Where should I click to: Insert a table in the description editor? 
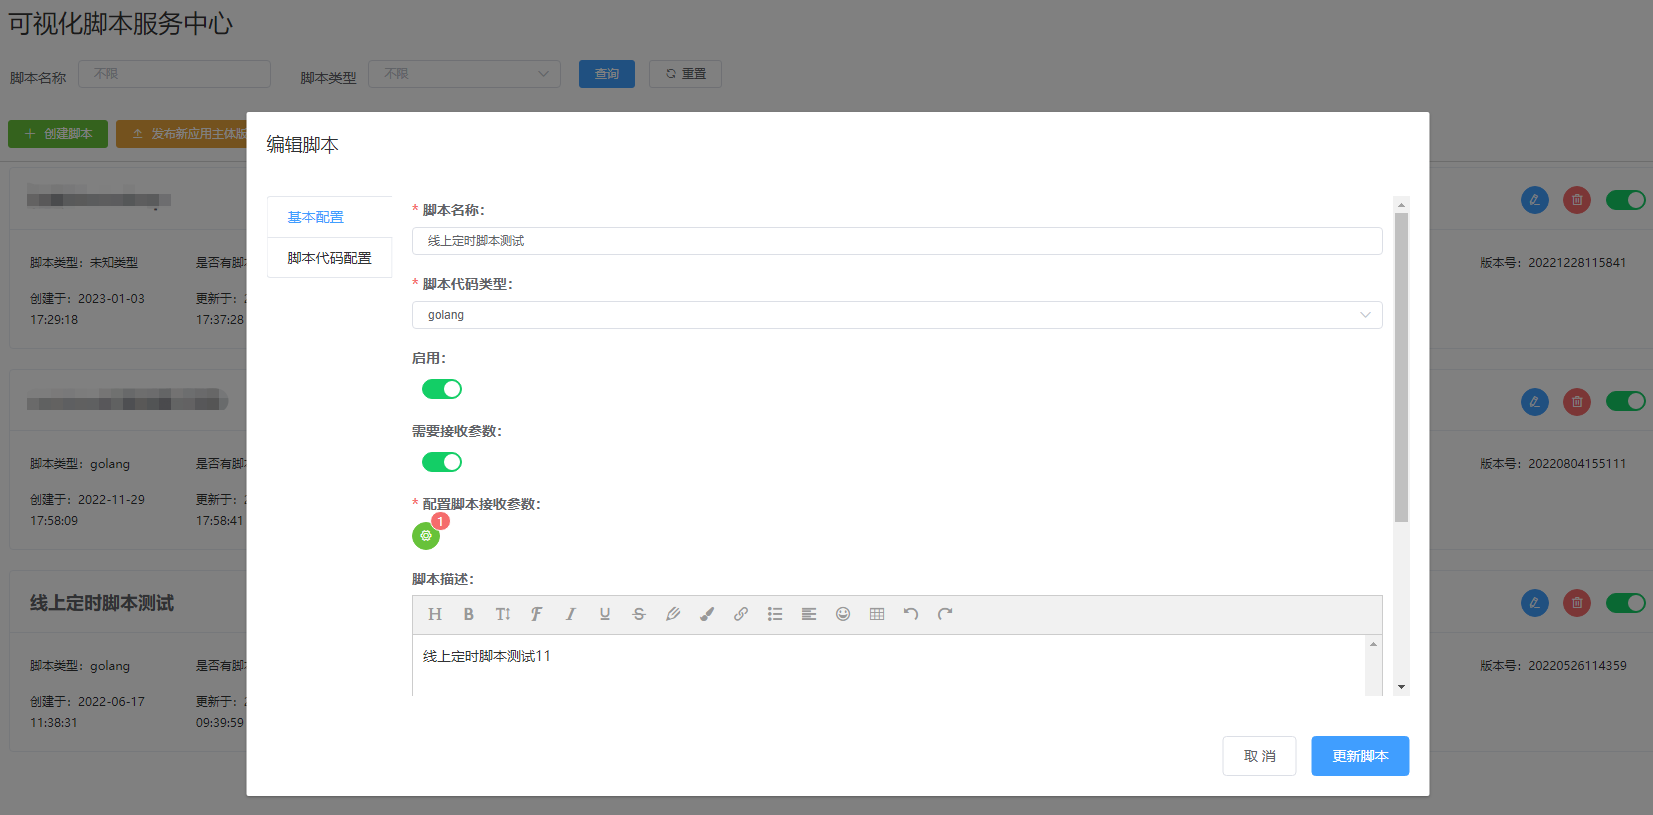(877, 614)
